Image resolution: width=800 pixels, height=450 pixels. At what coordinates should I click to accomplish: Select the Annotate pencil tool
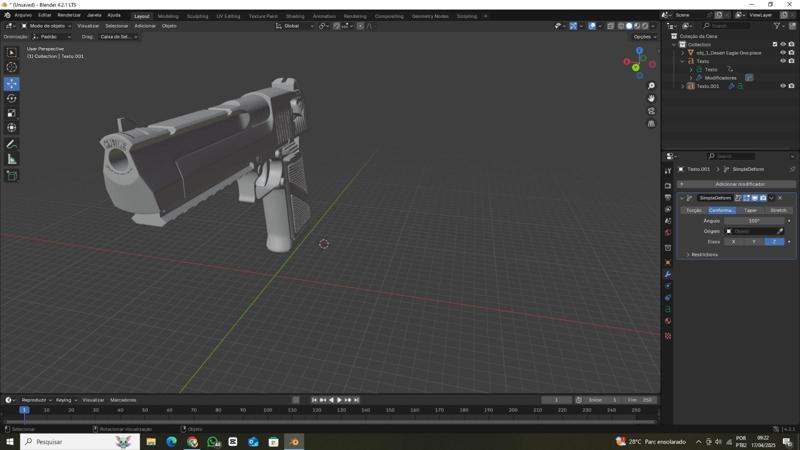12,144
